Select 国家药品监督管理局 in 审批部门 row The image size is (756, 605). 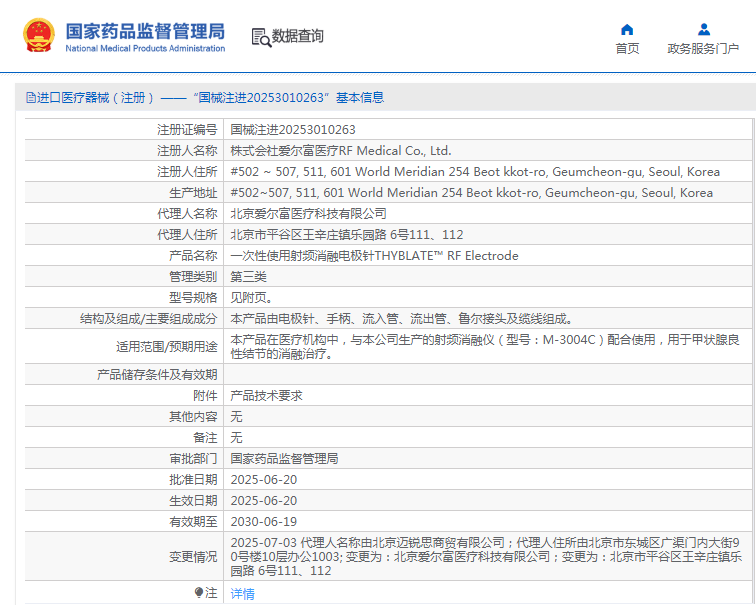click(284, 458)
